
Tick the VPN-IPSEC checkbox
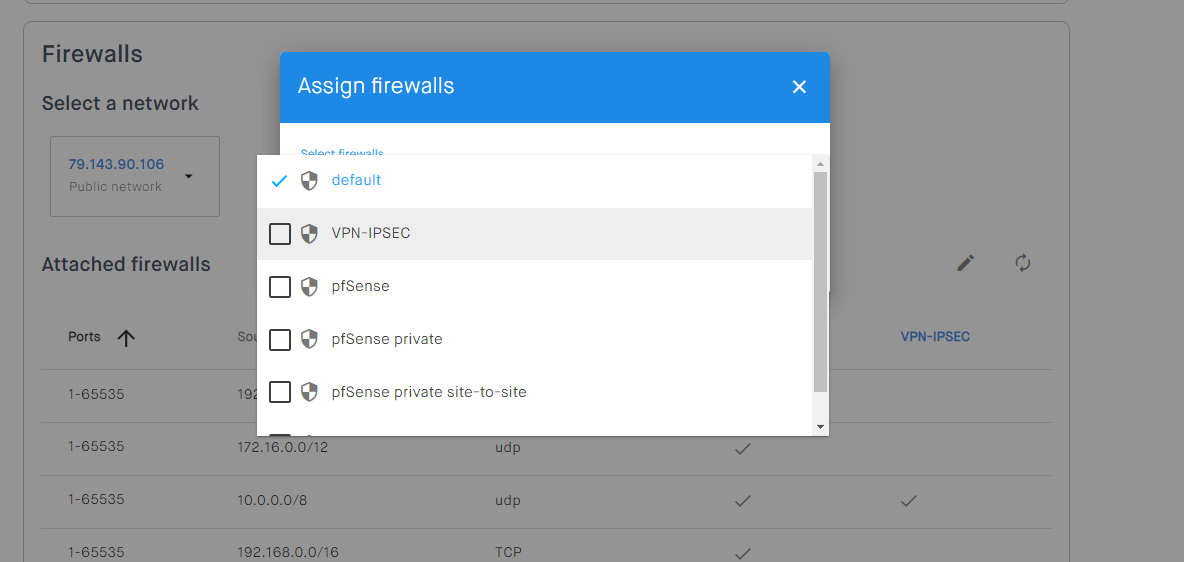(280, 234)
